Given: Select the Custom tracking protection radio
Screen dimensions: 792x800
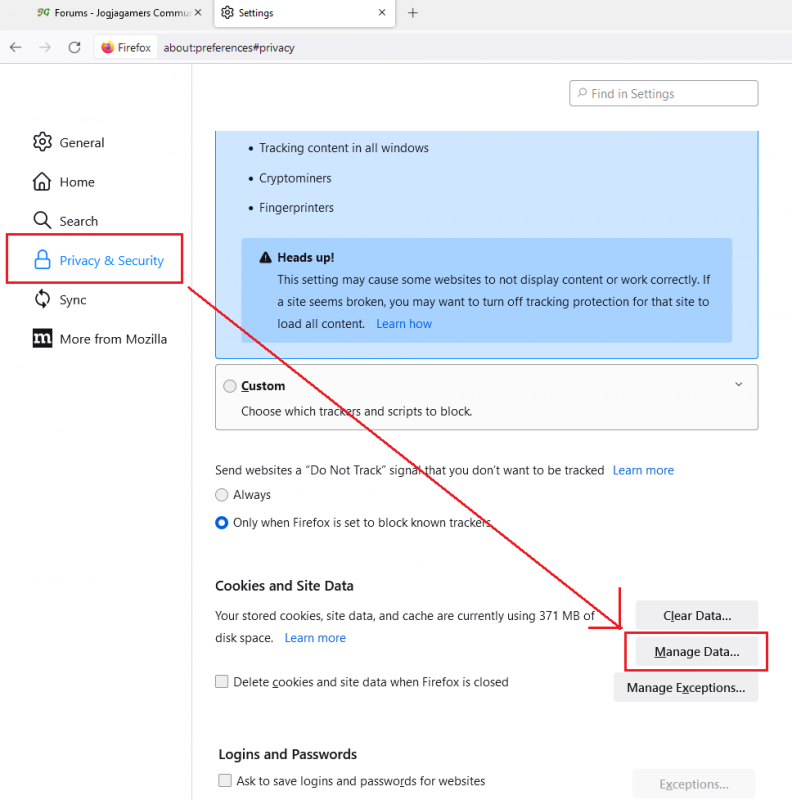Looking at the screenshot, I should point(230,386).
